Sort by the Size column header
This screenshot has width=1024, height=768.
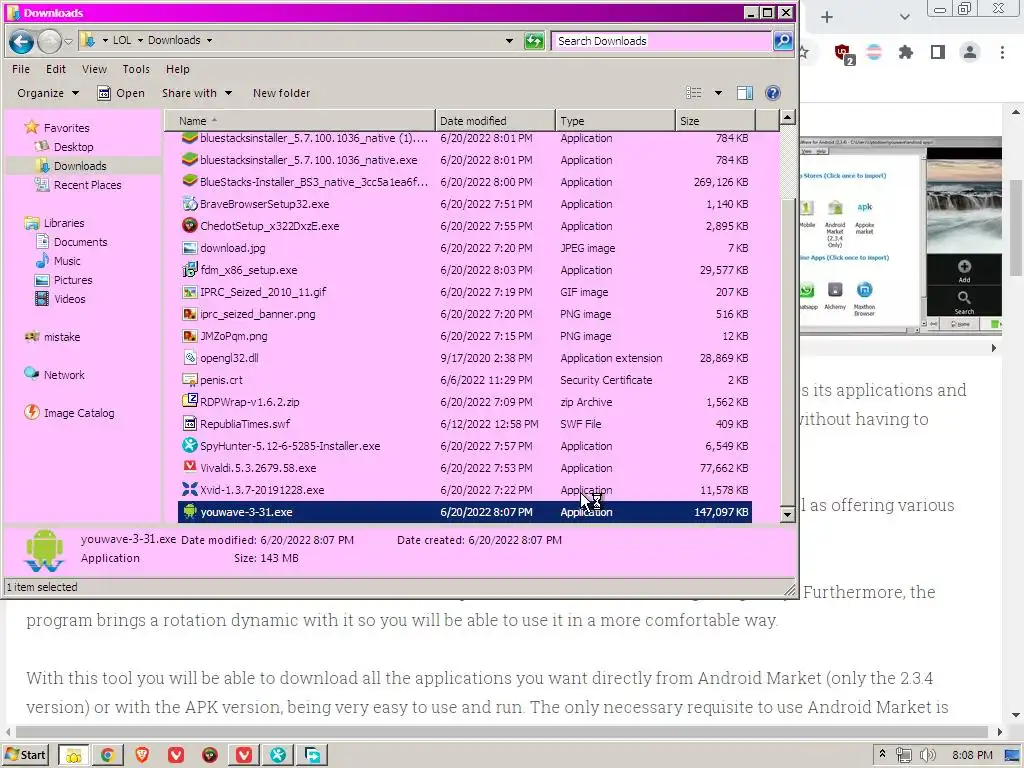point(716,121)
